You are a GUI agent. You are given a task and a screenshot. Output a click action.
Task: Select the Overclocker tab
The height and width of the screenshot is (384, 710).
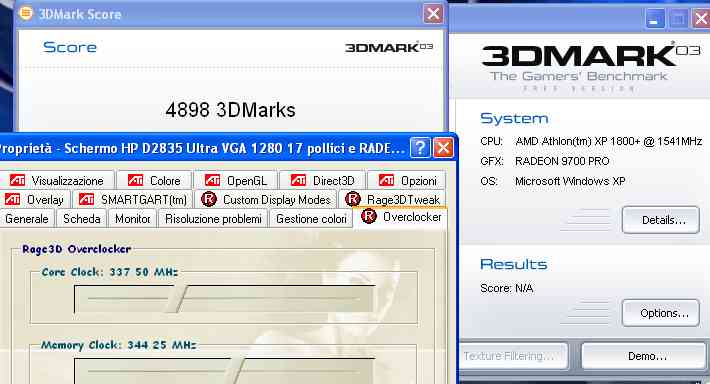(x=400, y=217)
